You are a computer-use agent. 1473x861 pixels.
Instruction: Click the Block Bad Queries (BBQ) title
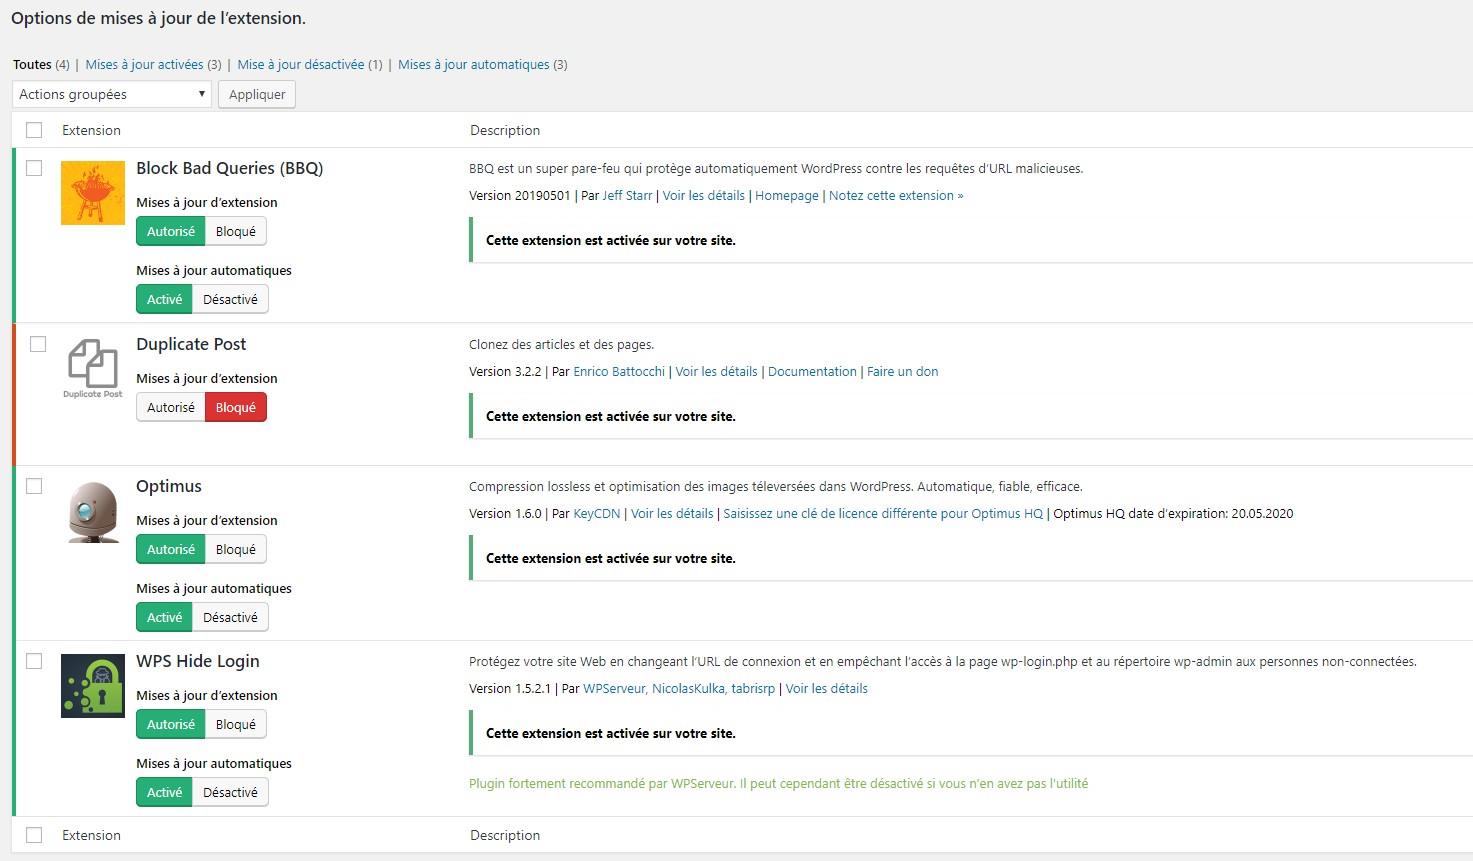[x=230, y=168]
